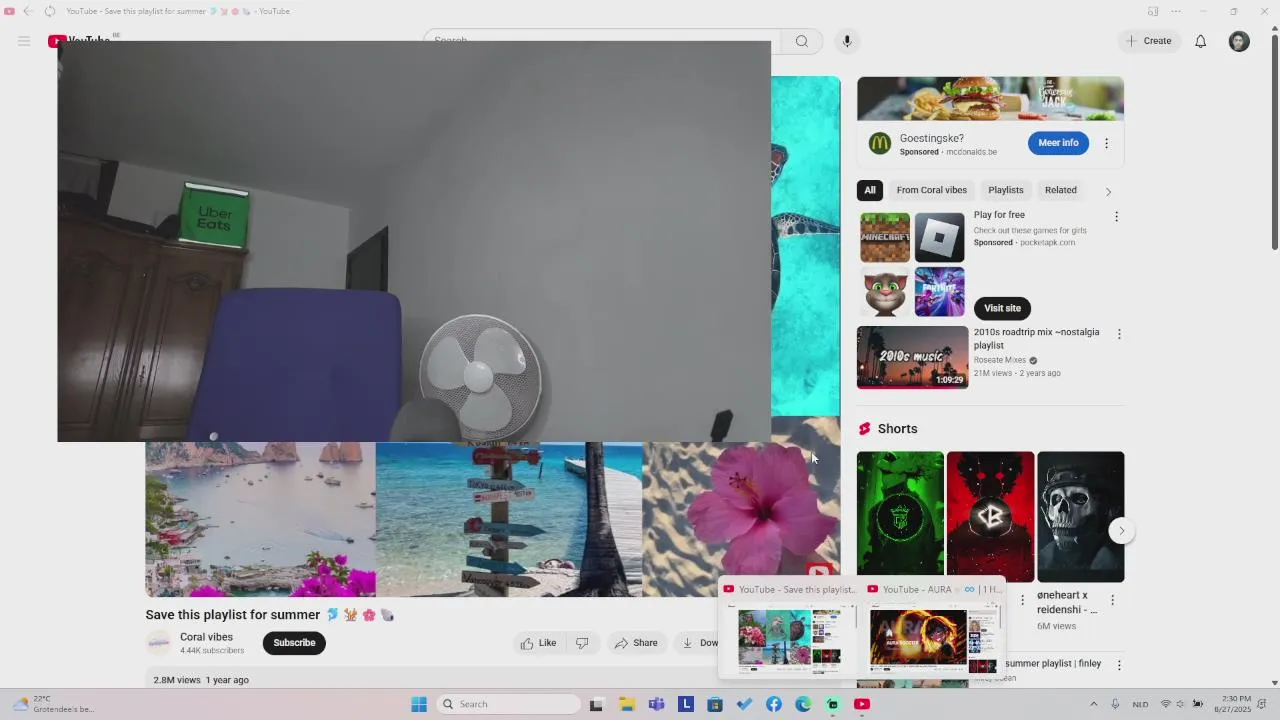Open the Roseate Mixes channel link

click(x=1000, y=360)
